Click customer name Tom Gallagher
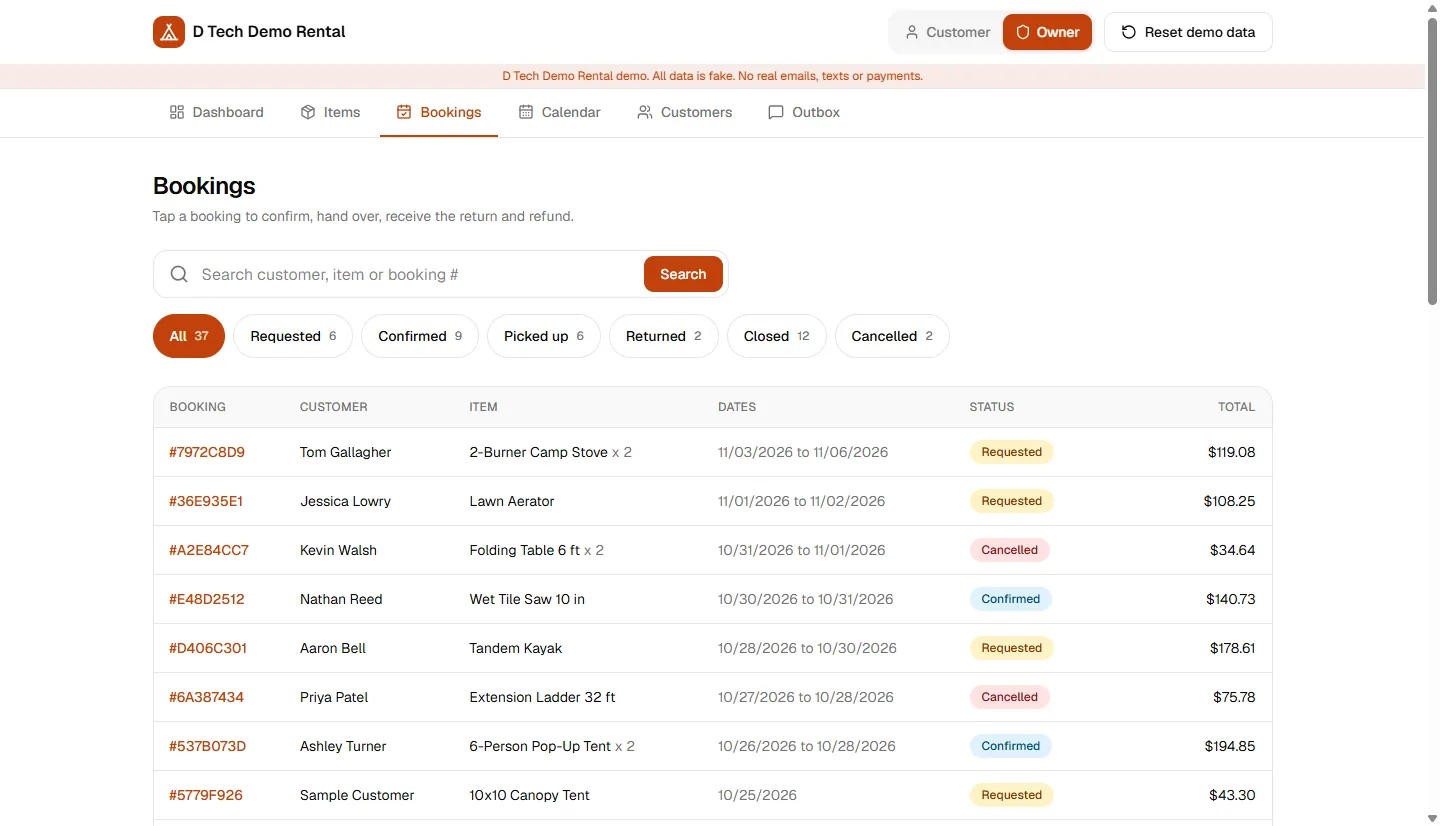1440x826 pixels. coord(345,452)
